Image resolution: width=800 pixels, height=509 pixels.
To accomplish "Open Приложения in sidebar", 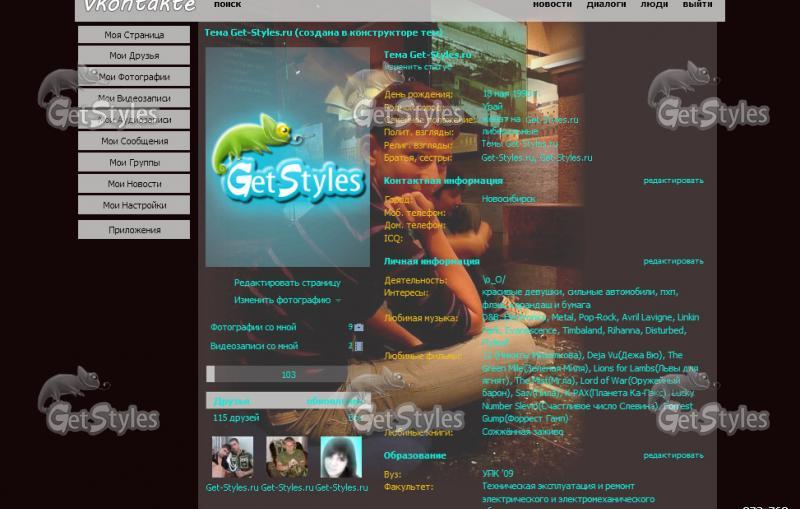I will coord(134,230).
